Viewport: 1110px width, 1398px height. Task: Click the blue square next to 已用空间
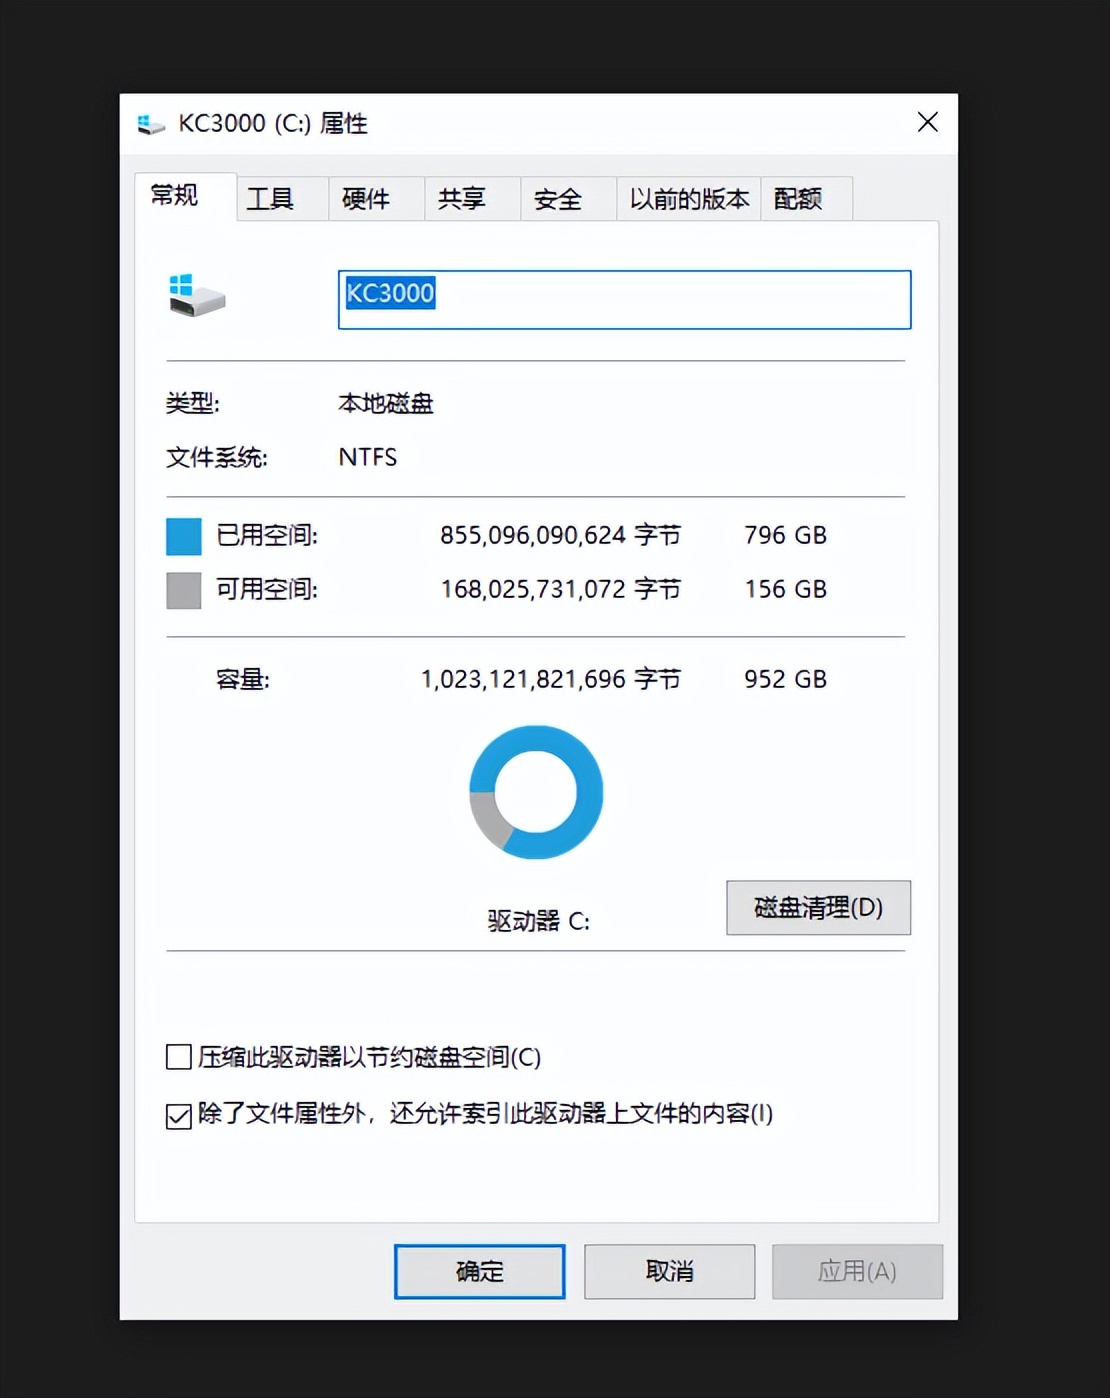(x=182, y=536)
